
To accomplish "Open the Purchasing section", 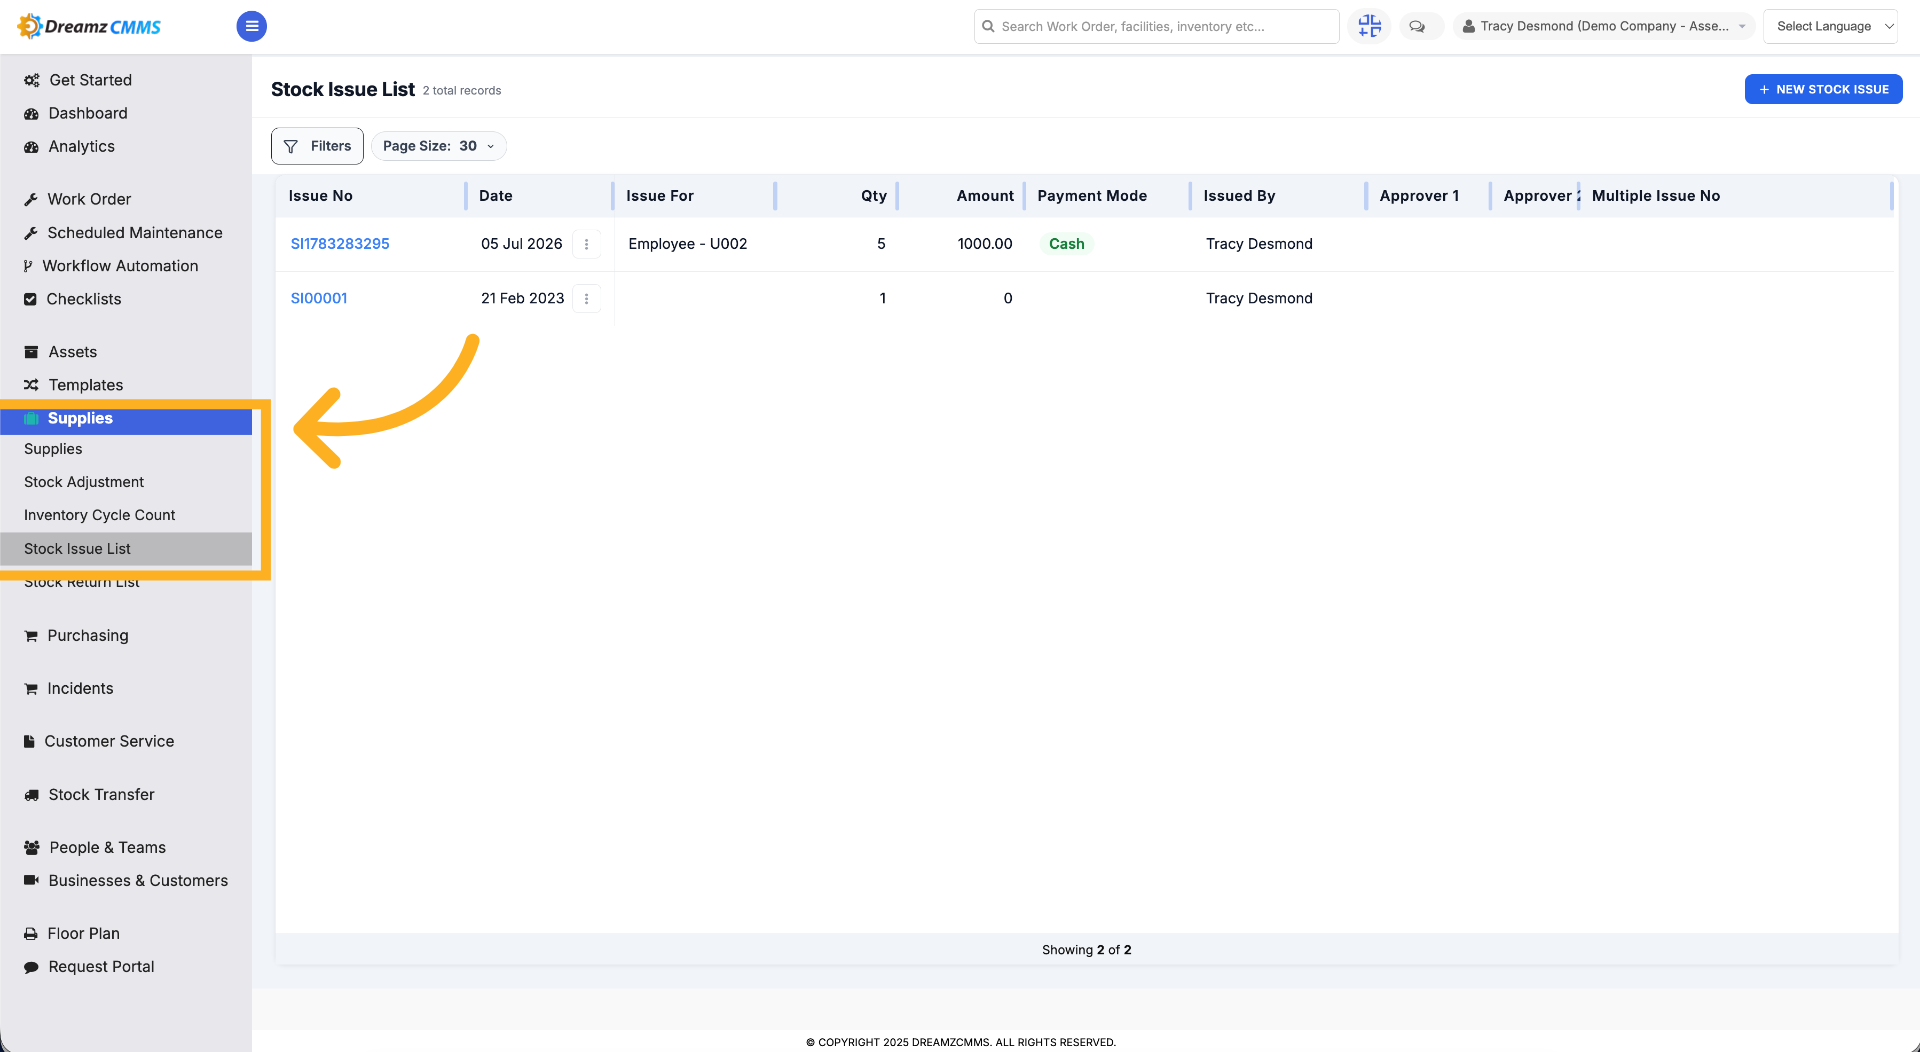I will pyautogui.click(x=88, y=635).
